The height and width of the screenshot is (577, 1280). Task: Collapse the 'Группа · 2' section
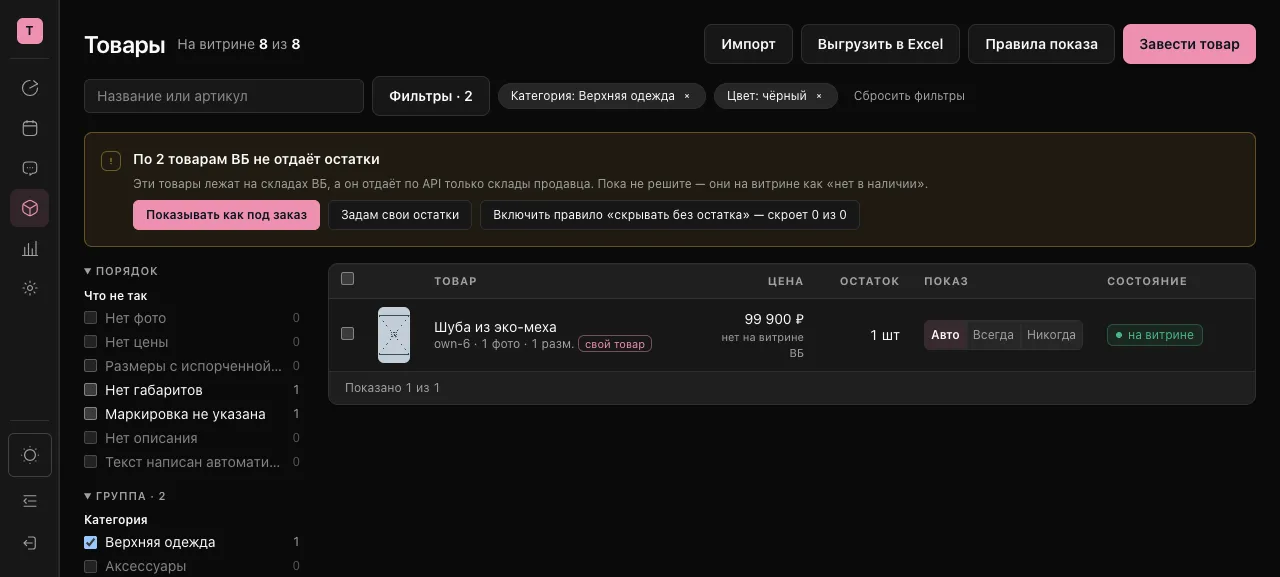click(125, 496)
